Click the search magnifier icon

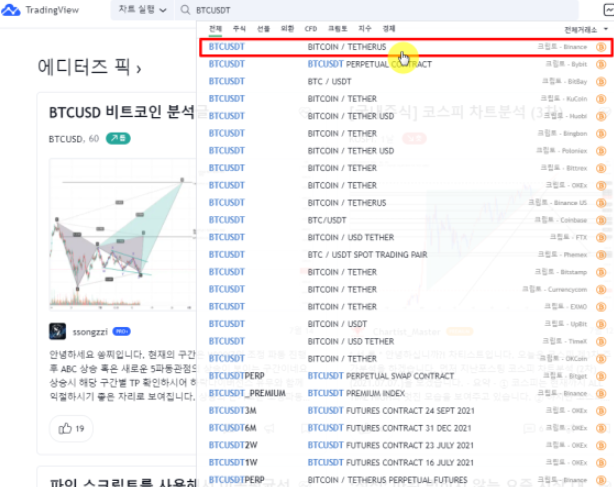pyautogui.click(x=186, y=8)
